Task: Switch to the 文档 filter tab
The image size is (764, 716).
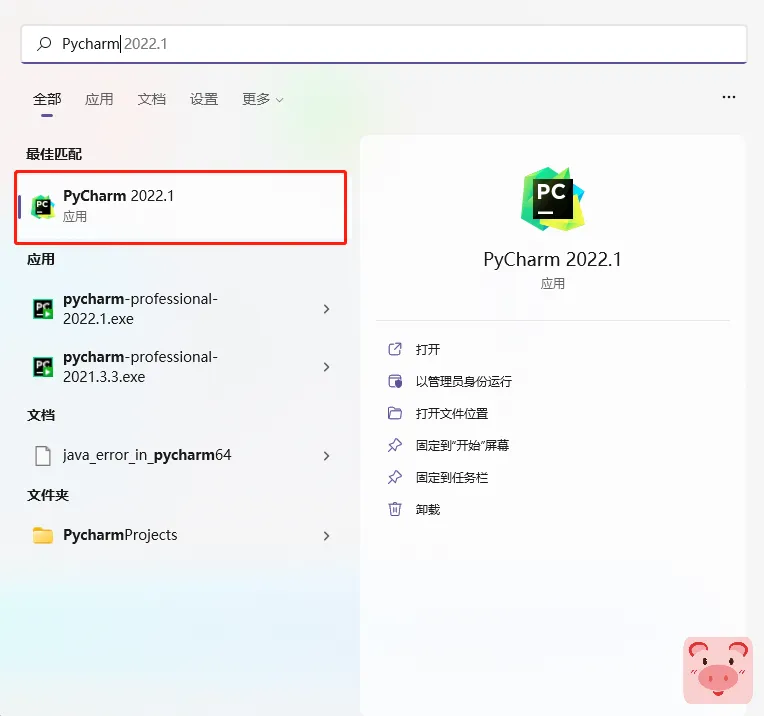Action: coord(152,99)
